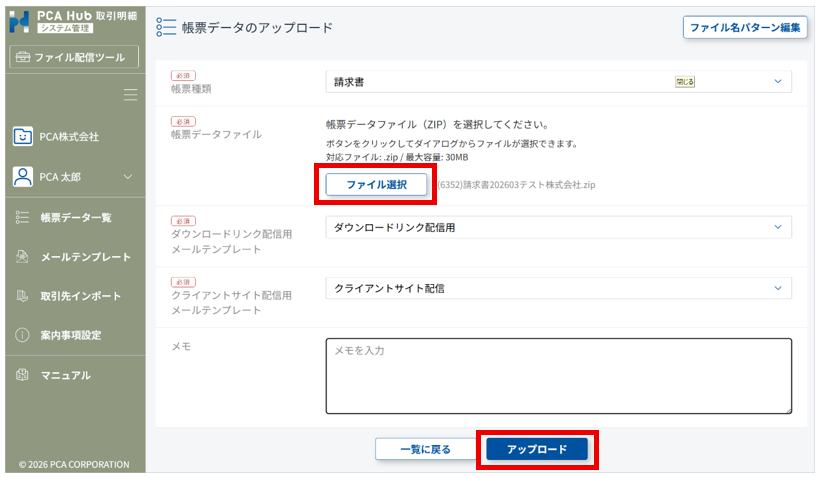Click the 閉じる label in 帳票種類 field
The image size is (817, 477).
coord(685,81)
